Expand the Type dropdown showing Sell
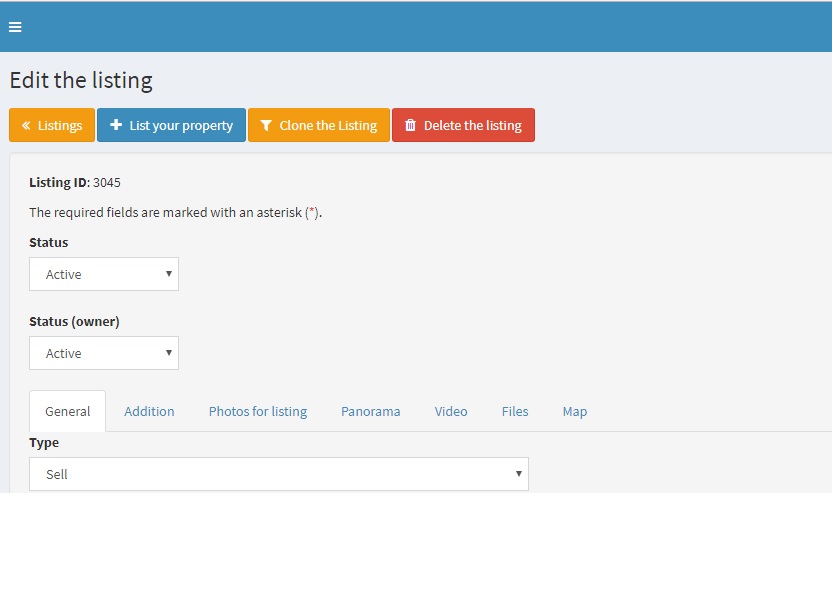Screen dimensions: 832x600 (279, 474)
